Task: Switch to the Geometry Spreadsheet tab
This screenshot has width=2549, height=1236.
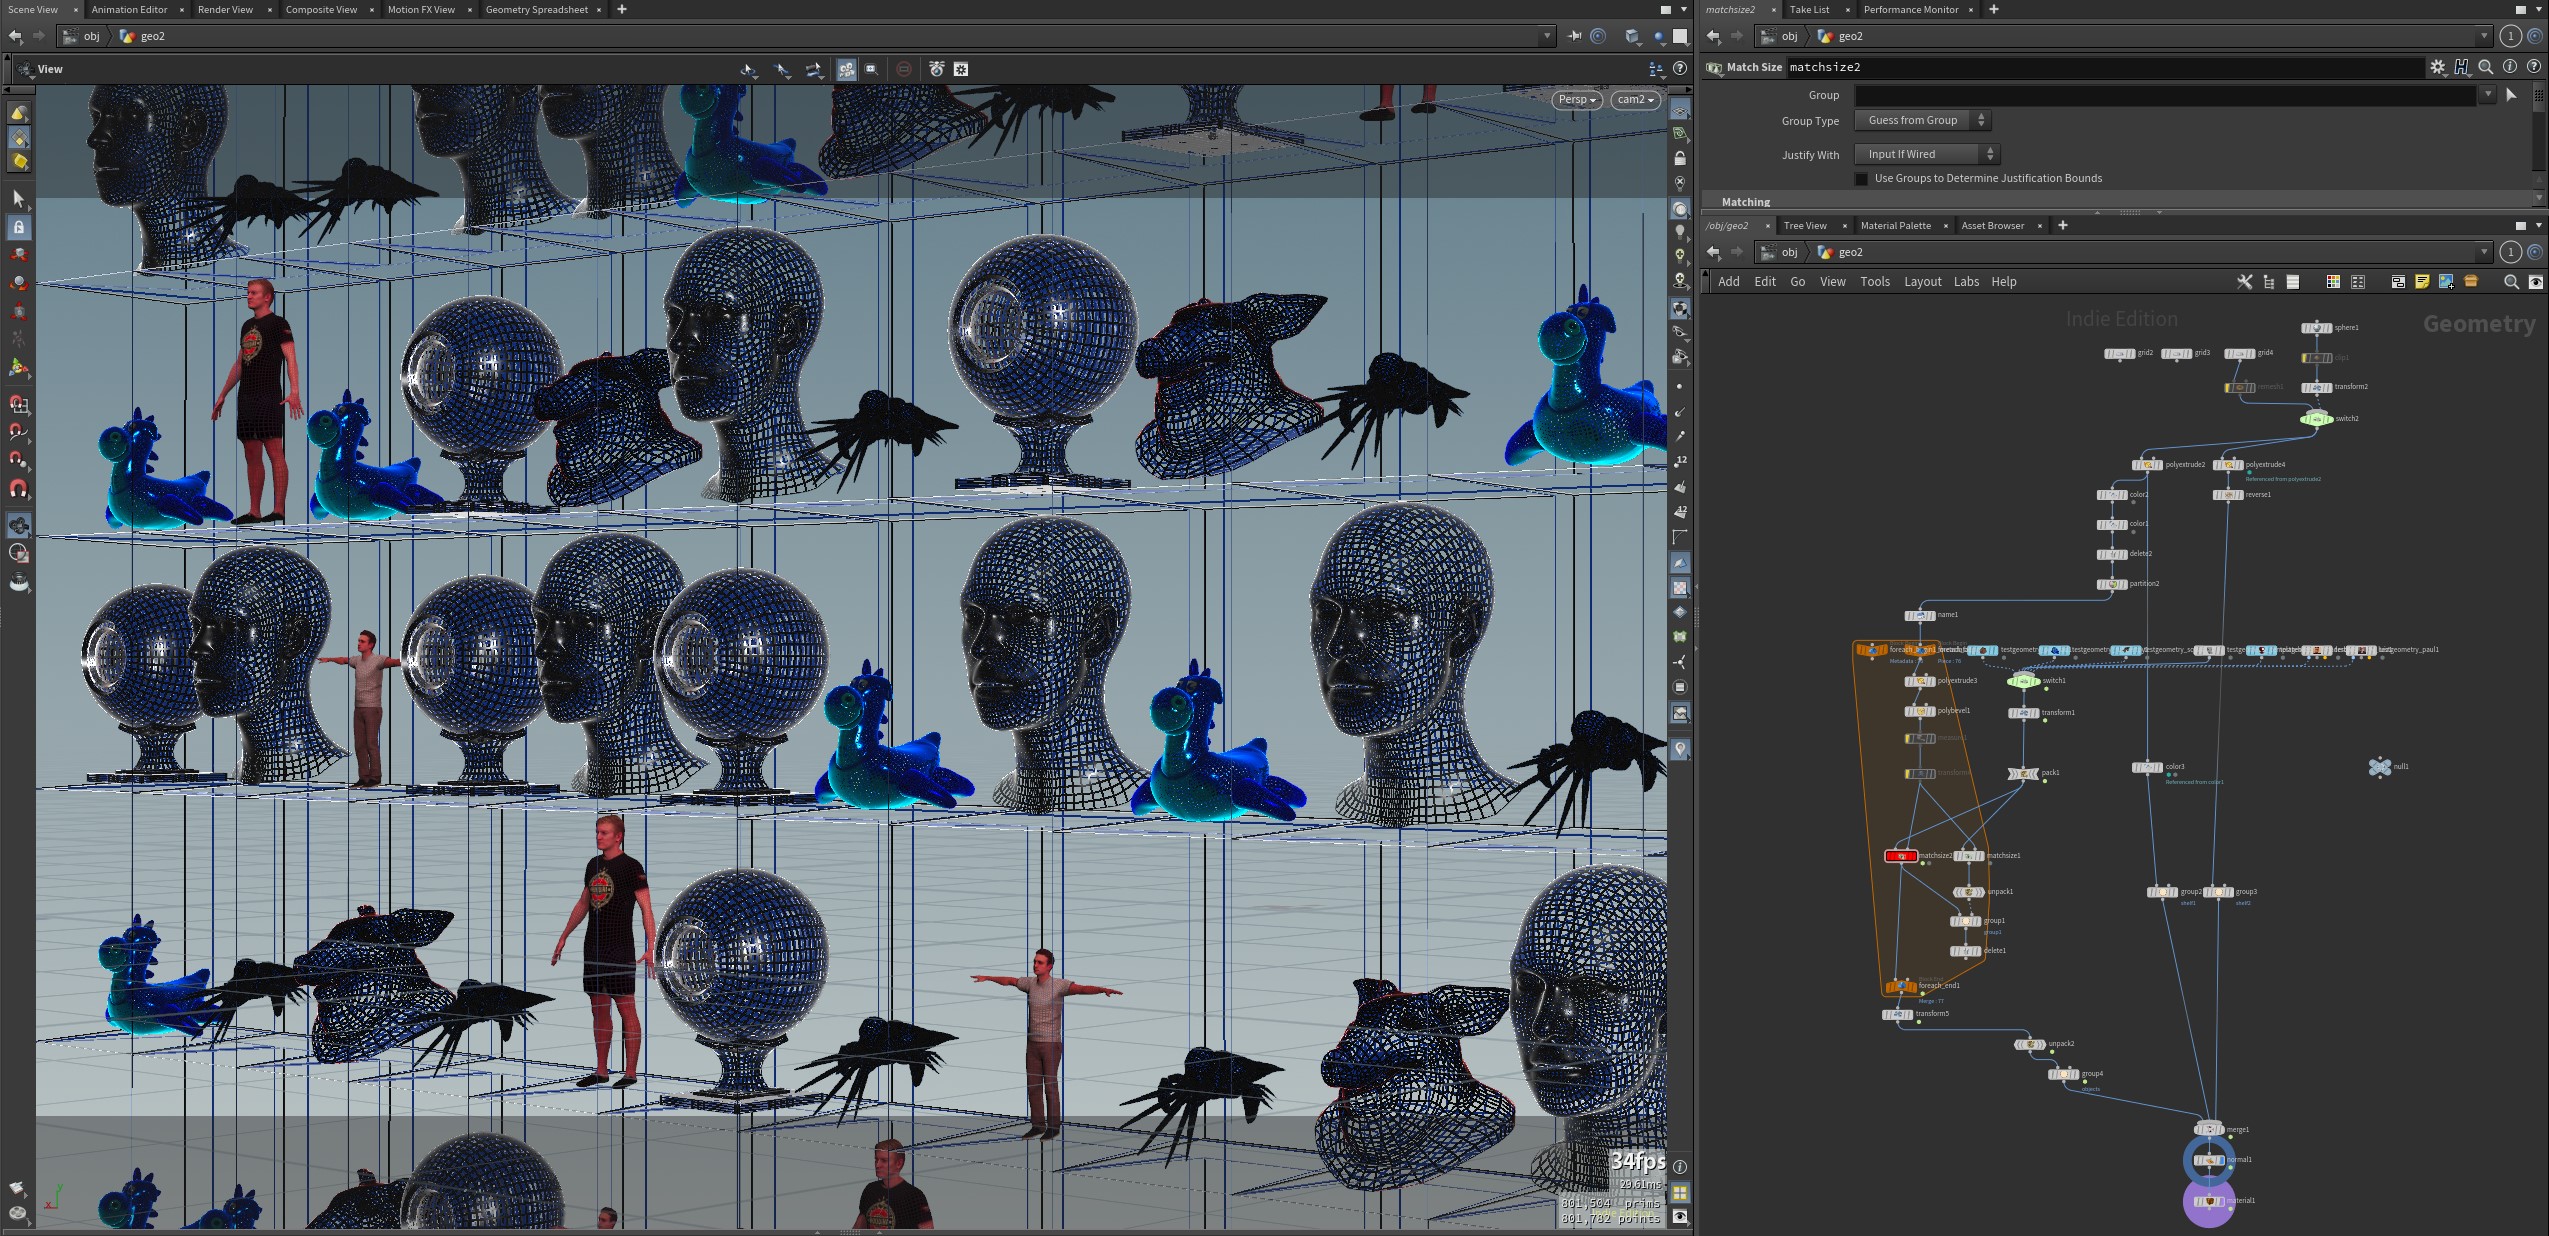Action: coord(537,9)
